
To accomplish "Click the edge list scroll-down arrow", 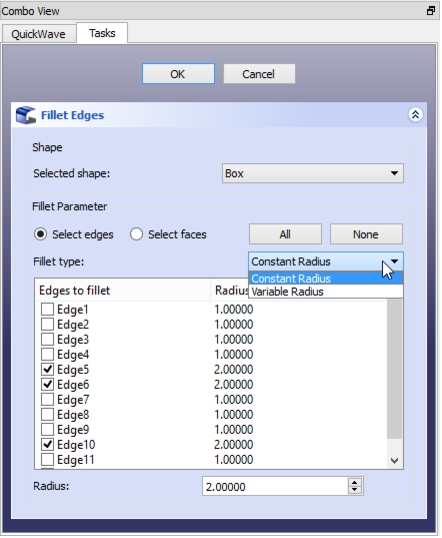I will (395, 461).
